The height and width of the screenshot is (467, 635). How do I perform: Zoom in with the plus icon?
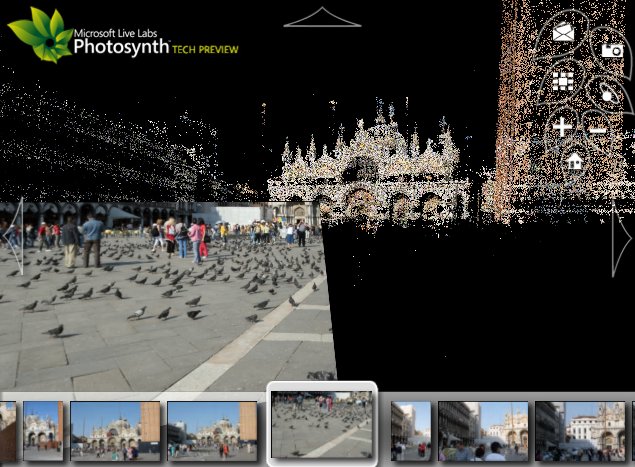(562, 127)
